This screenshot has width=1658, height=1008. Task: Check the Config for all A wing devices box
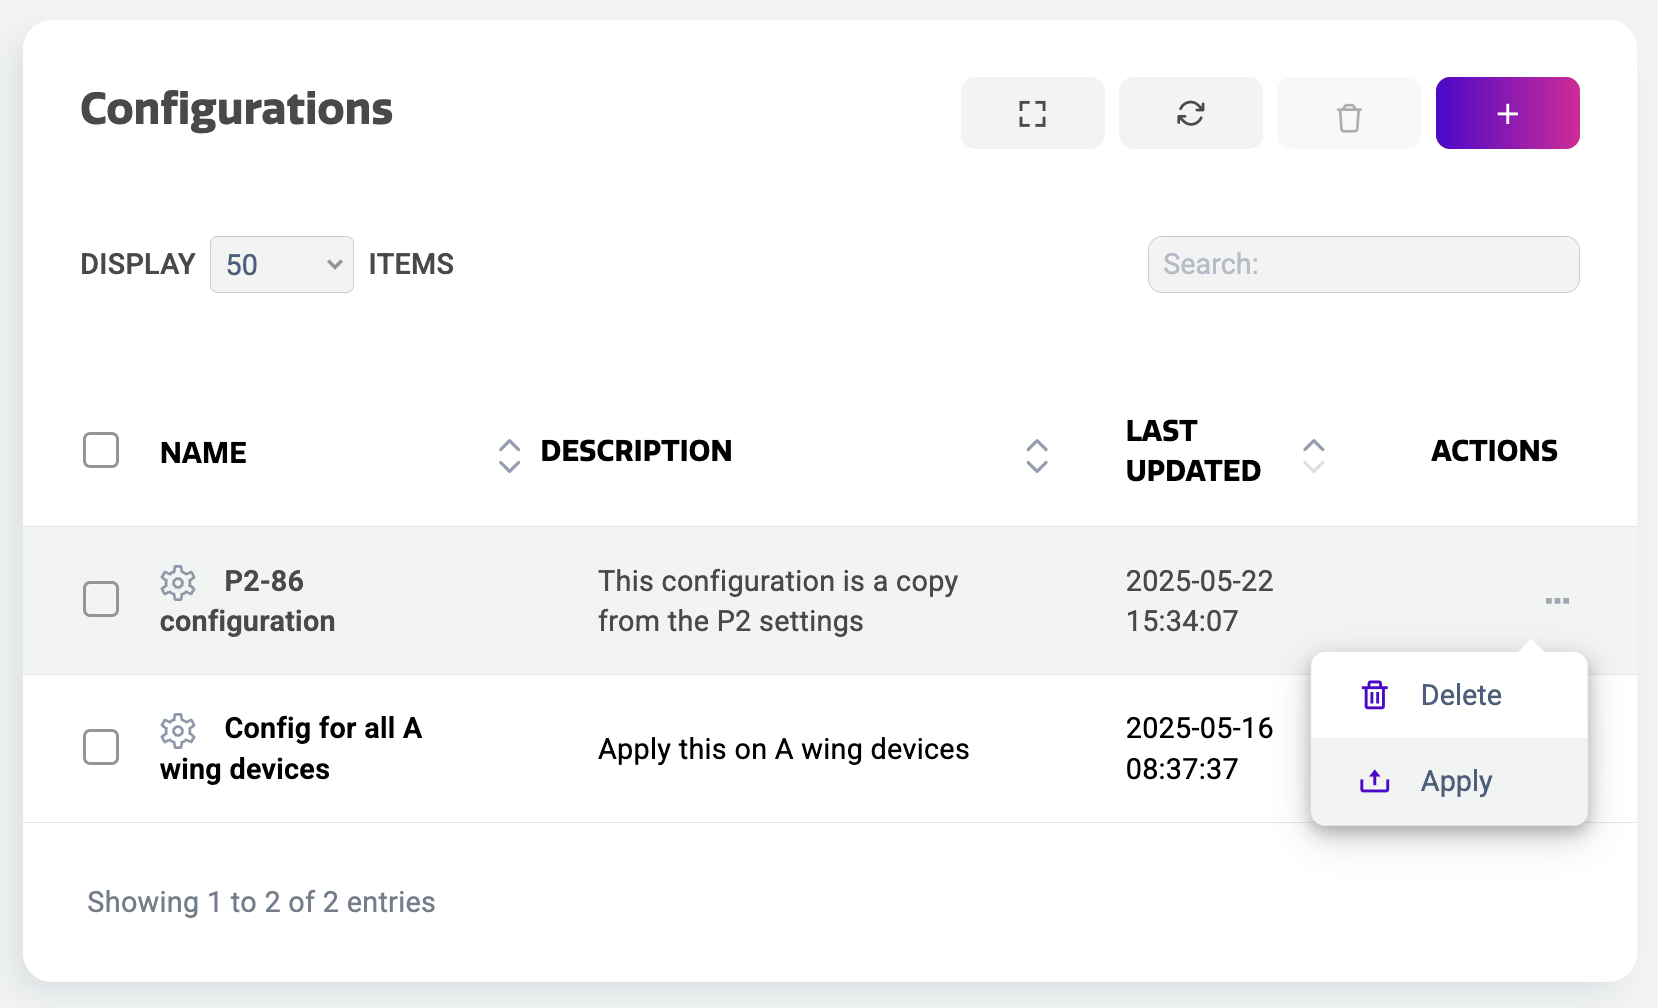[x=101, y=747]
